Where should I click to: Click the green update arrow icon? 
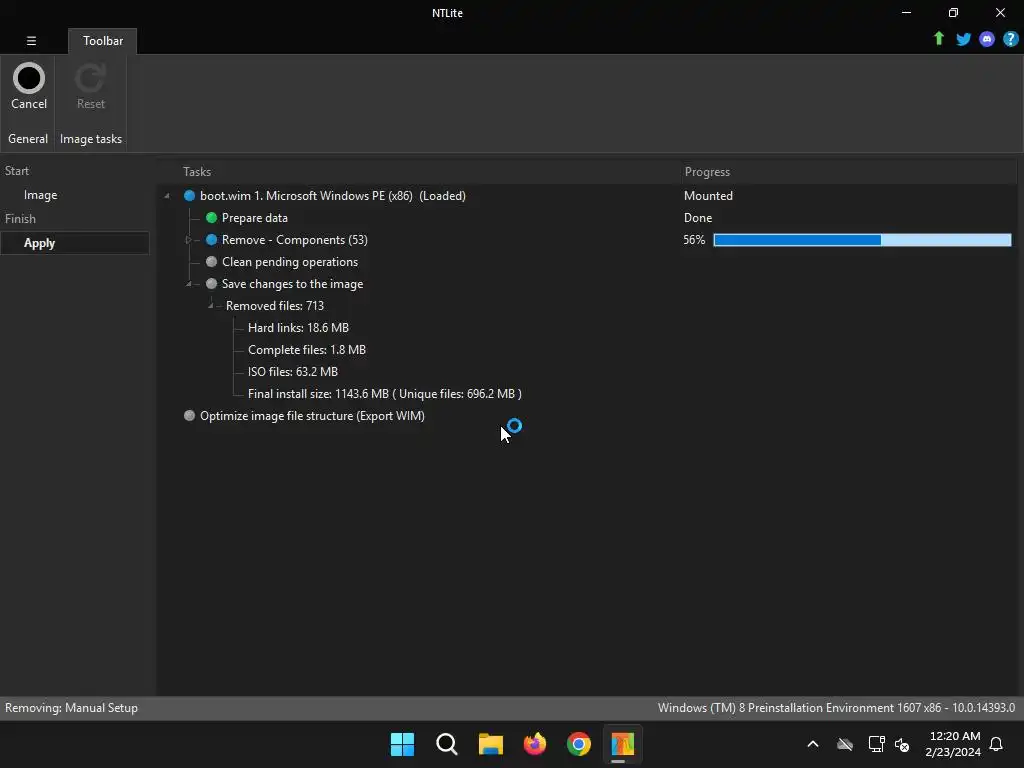938,39
